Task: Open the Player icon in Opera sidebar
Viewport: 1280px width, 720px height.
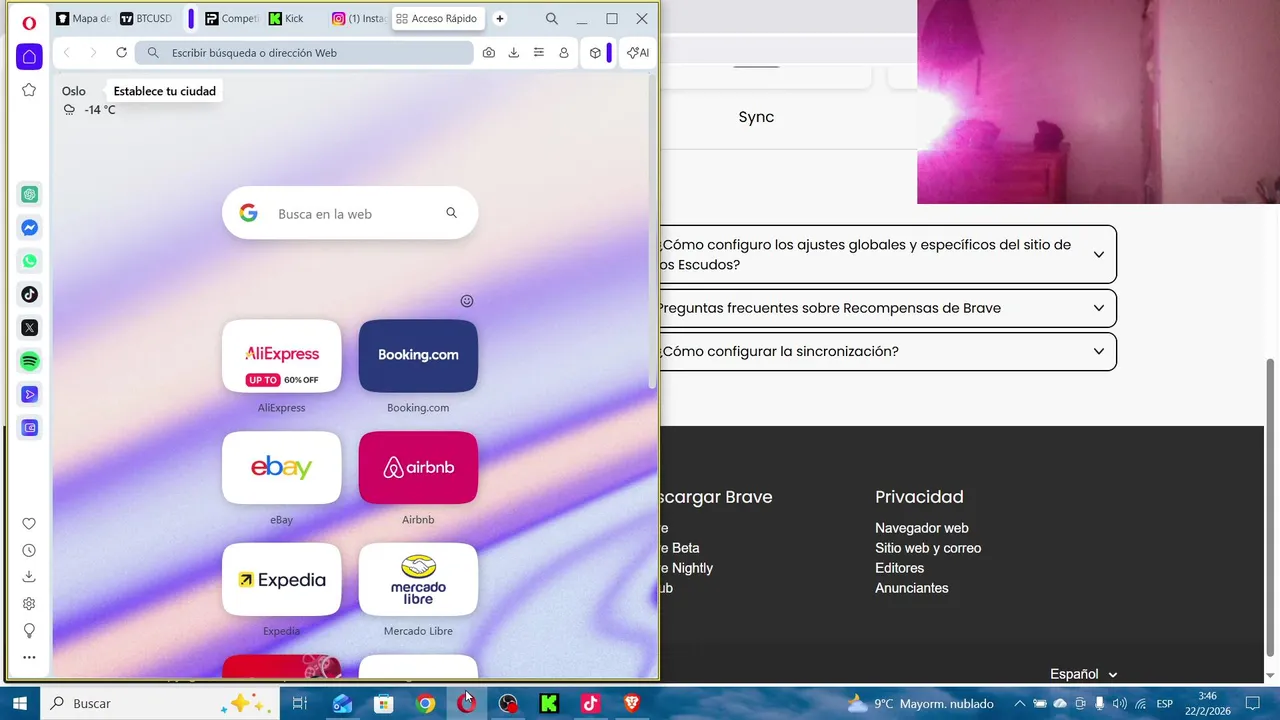Action: tap(29, 394)
